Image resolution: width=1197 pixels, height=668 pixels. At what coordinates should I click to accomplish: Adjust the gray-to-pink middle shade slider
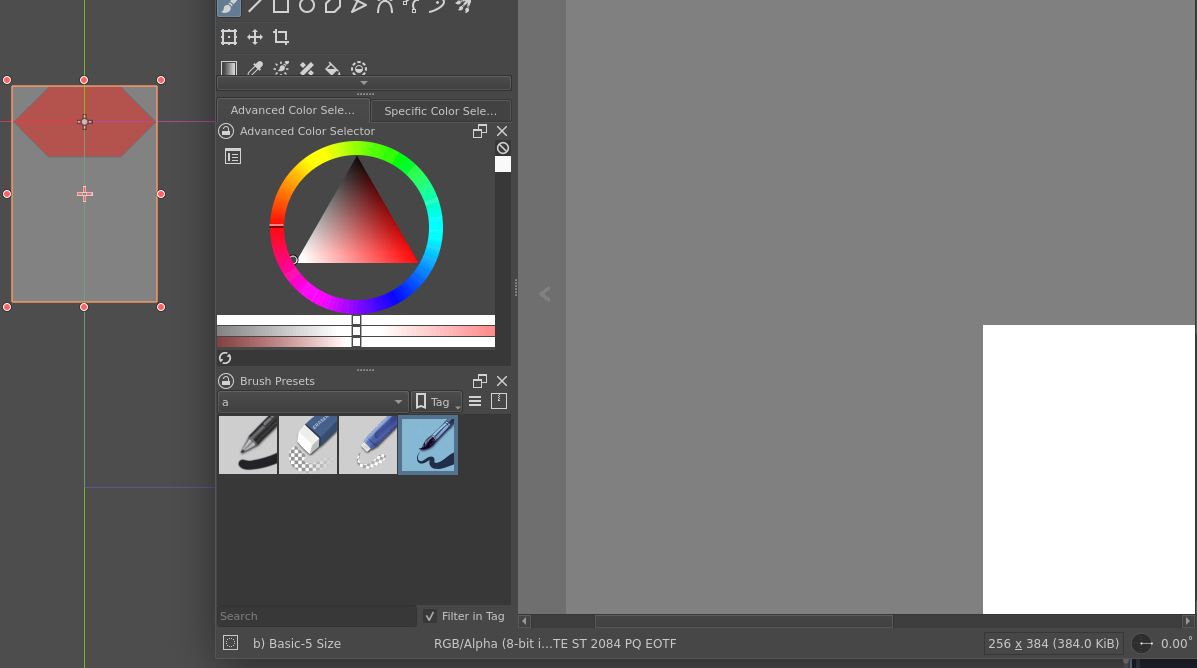(356, 331)
